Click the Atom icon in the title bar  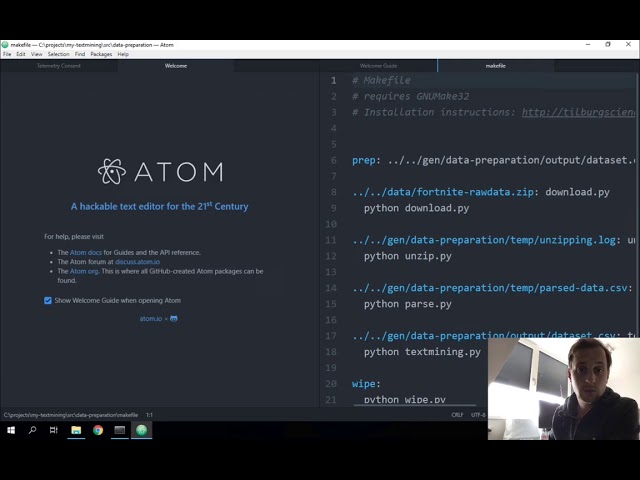tap(5, 44)
